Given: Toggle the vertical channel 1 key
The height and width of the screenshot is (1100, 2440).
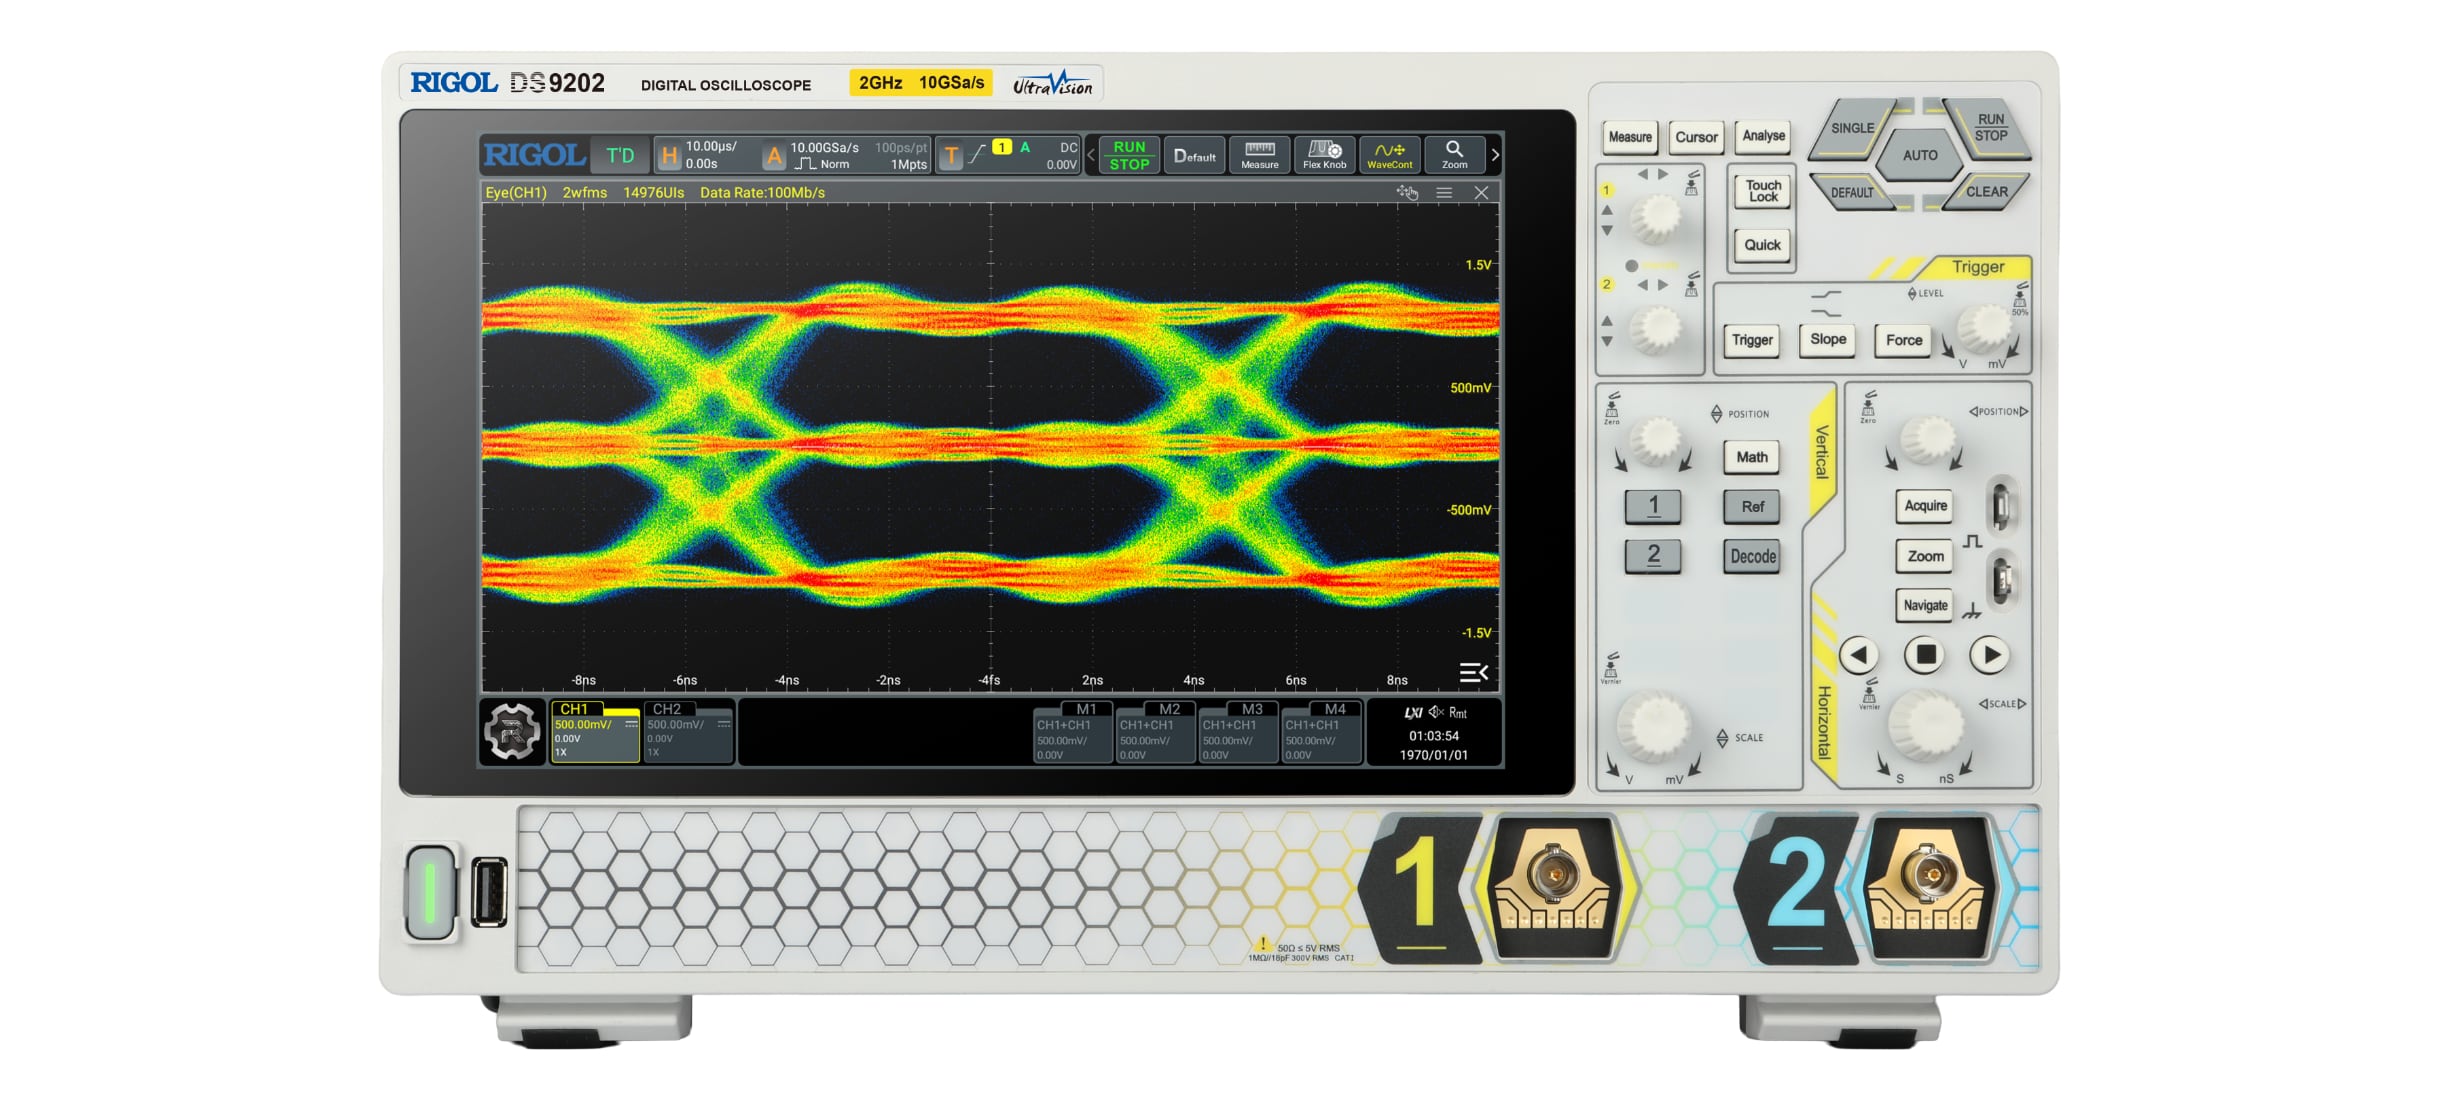Looking at the screenshot, I should pyautogui.click(x=1653, y=506).
